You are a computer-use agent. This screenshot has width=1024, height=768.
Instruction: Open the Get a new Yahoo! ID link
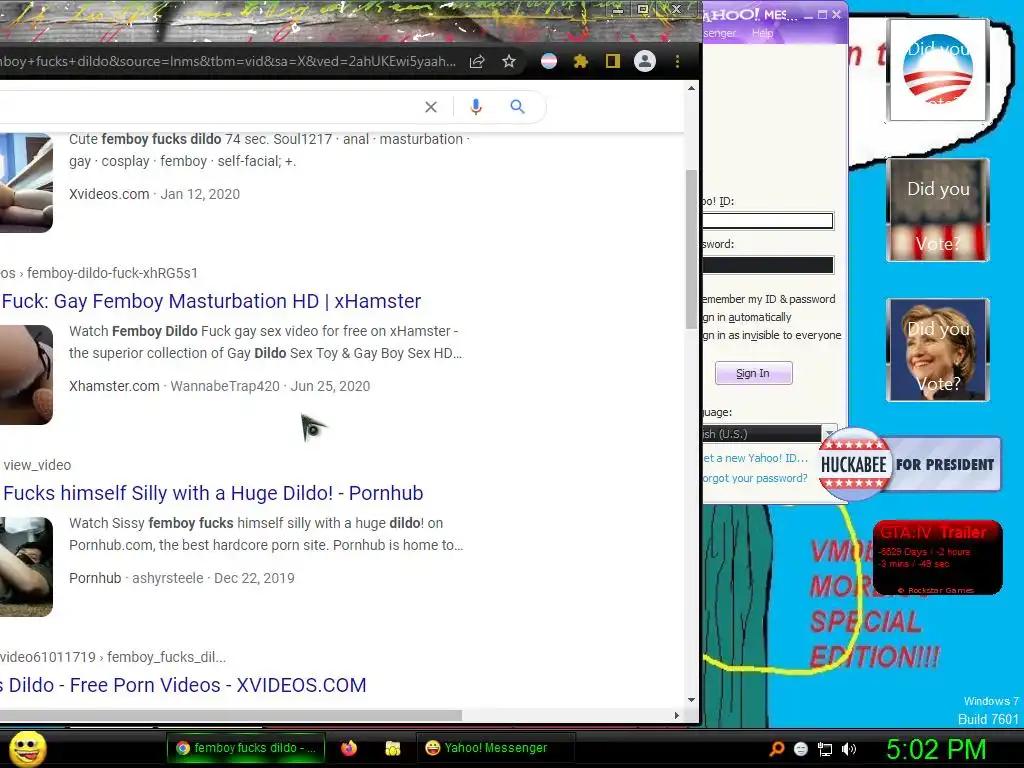pyautogui.click(x=755, y=458)
